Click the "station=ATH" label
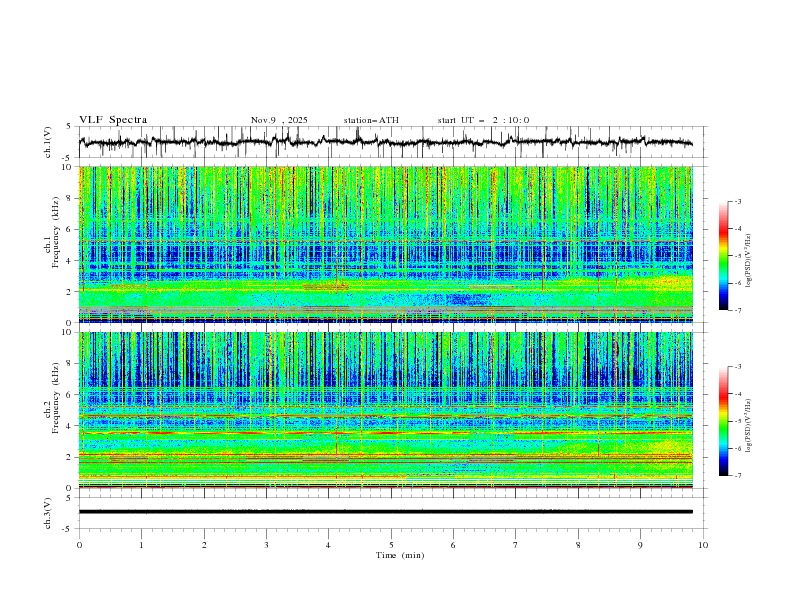Screen dimensions: 792x612 371,120
